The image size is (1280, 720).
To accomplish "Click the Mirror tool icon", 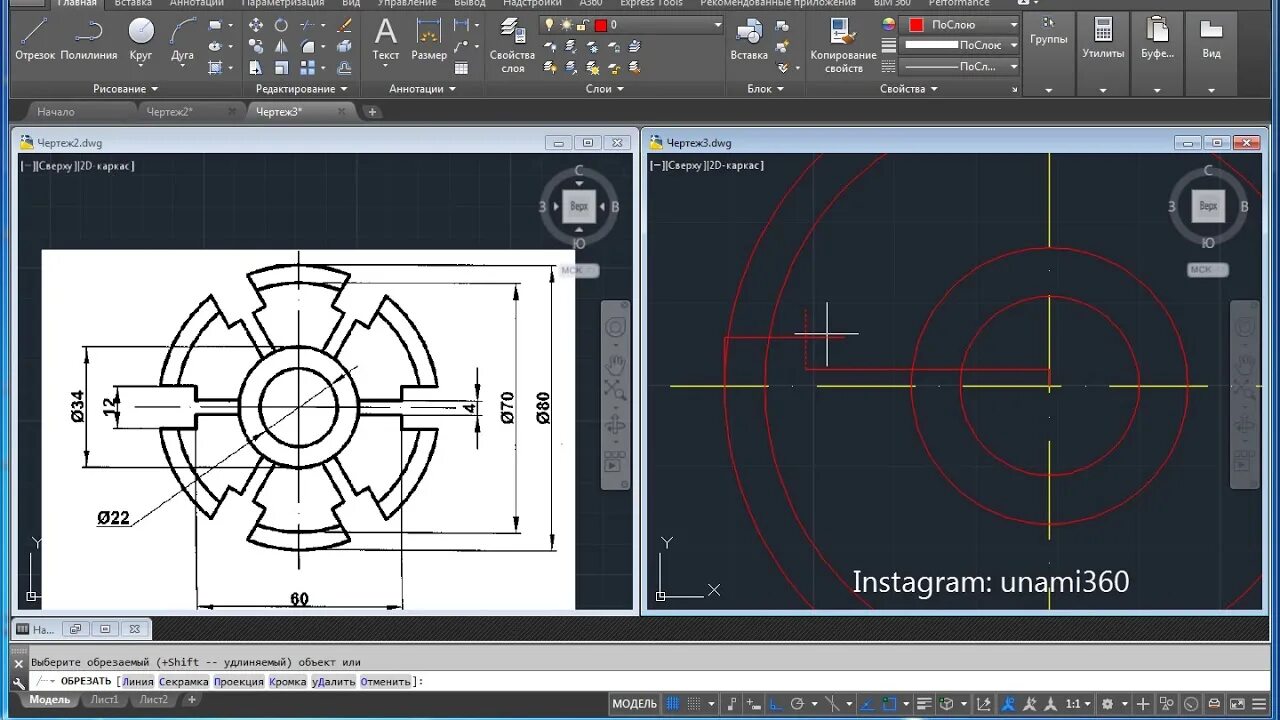I will pos(281,46).
